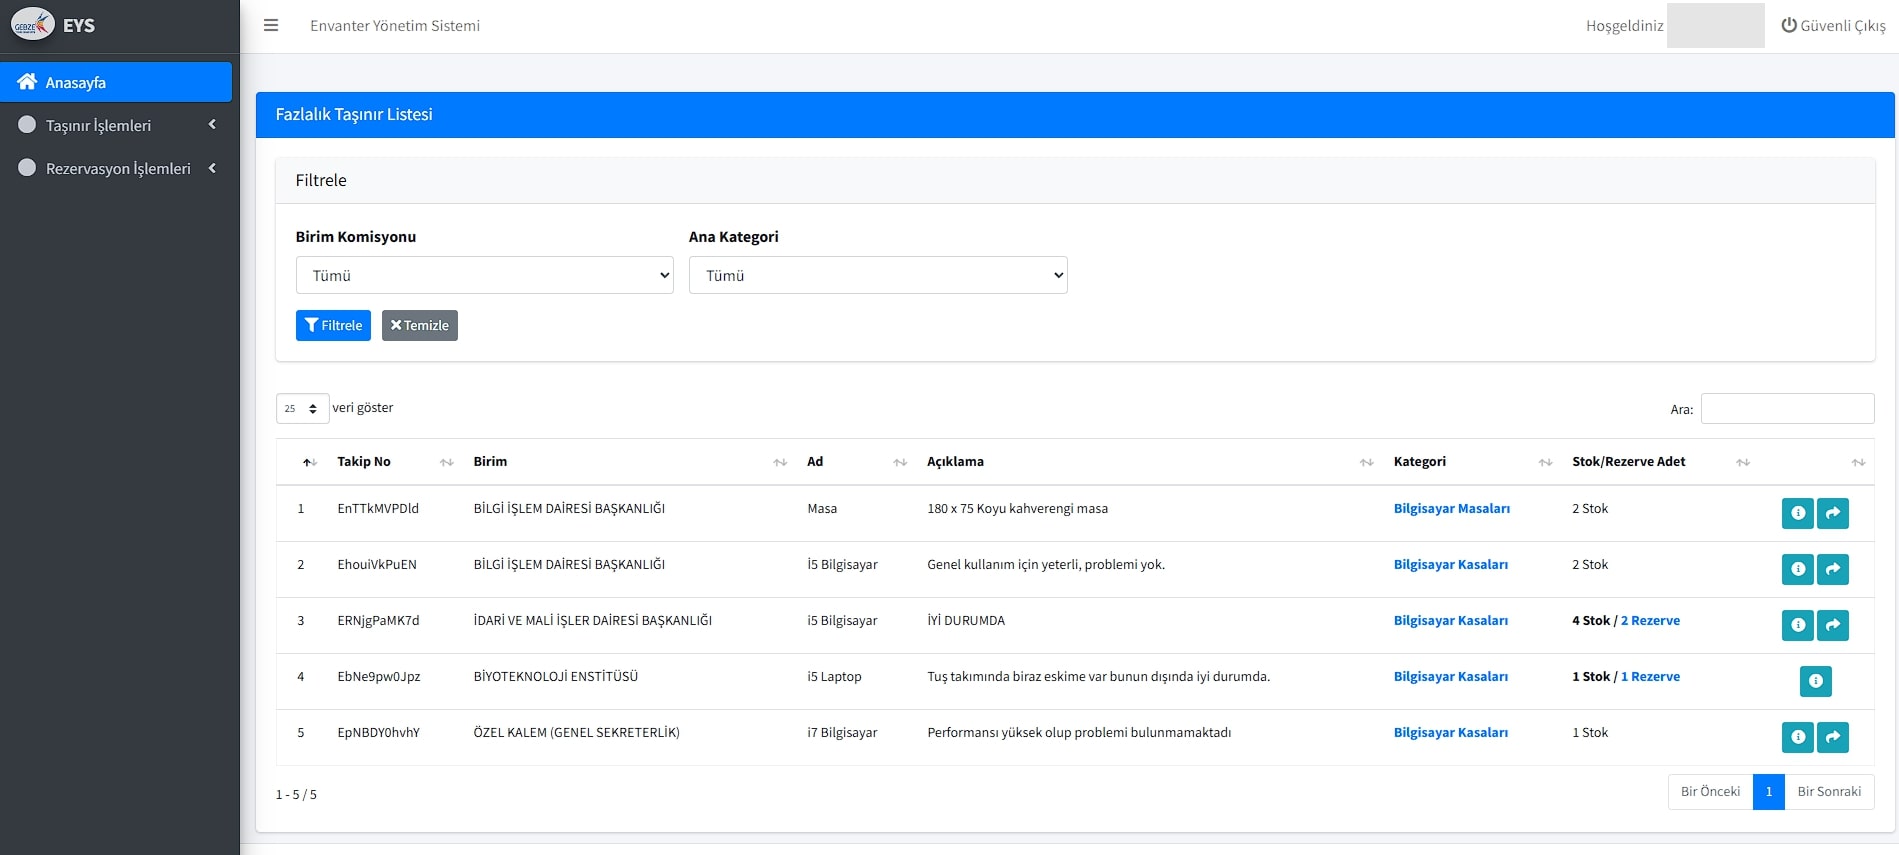Open Ana Kategori dropdown

click(877, 275)
